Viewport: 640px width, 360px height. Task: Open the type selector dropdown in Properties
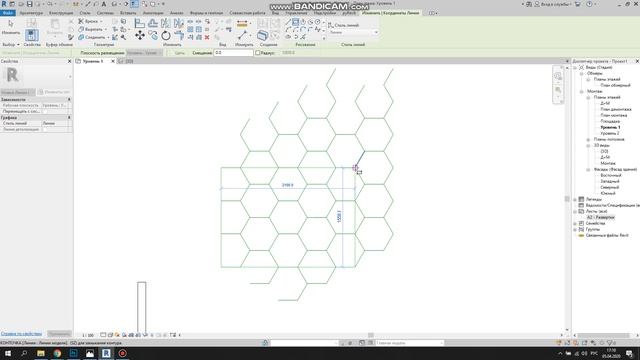pos(70,76)
